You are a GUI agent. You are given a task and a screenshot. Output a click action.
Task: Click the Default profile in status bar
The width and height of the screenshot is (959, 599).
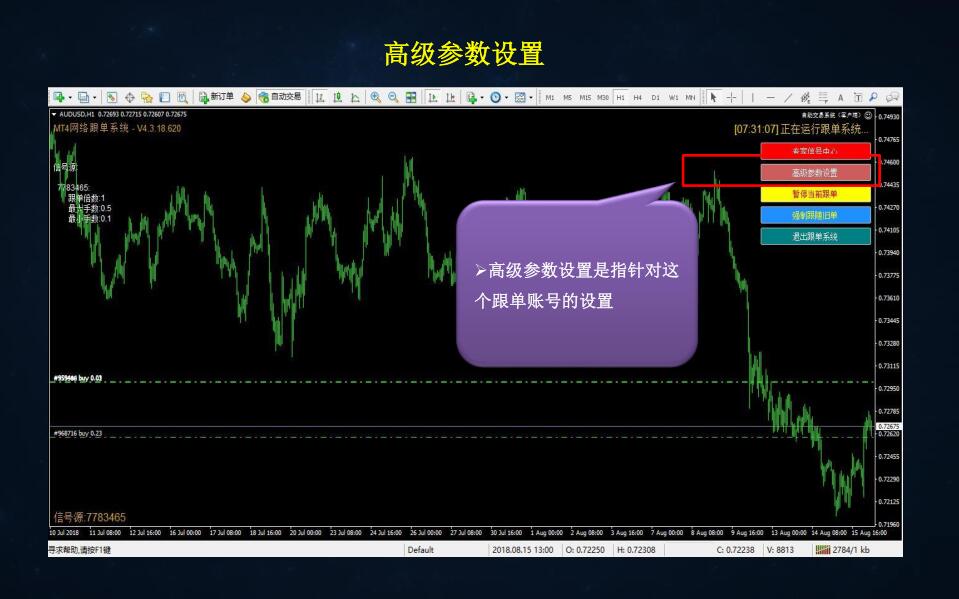(421, 549)
